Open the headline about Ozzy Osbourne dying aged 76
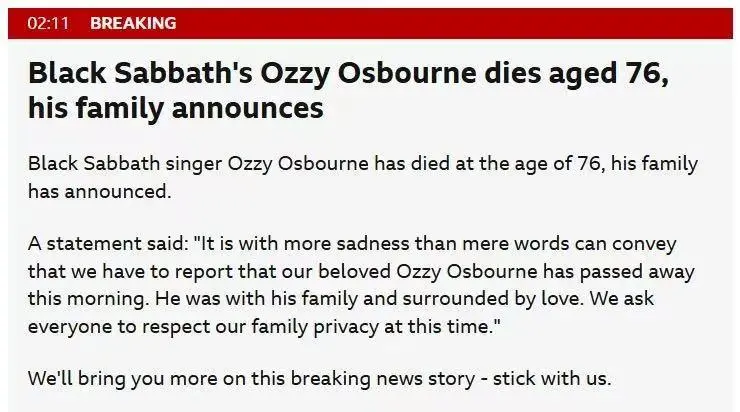The image size is (740, 412). pos(348,91)
